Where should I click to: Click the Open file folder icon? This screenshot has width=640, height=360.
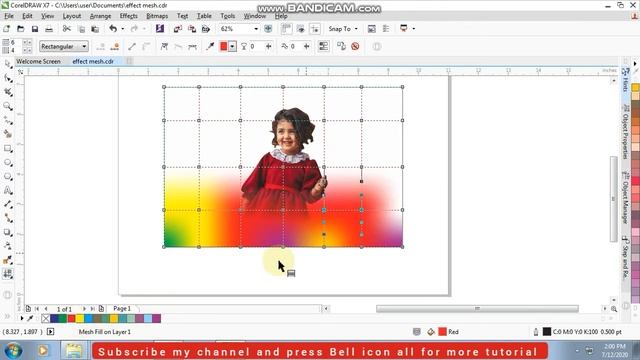tap(20, 29)
